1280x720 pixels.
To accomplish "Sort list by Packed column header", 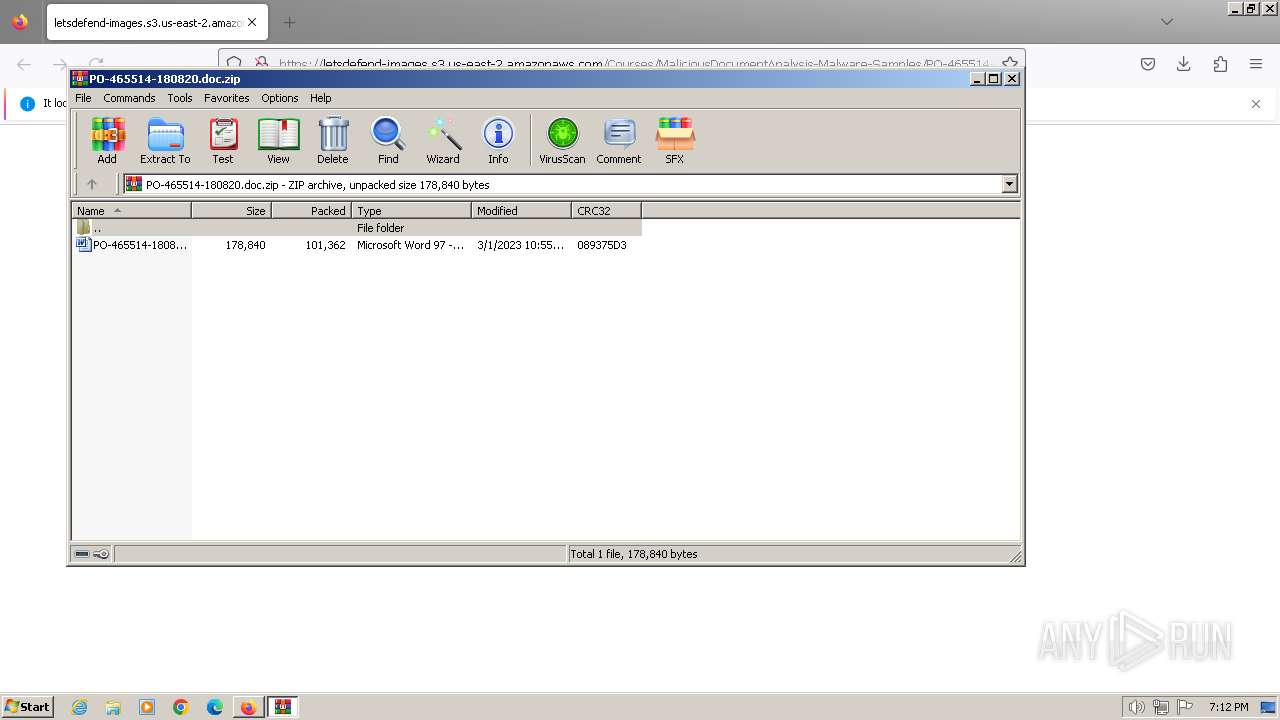I will point(311,210).
